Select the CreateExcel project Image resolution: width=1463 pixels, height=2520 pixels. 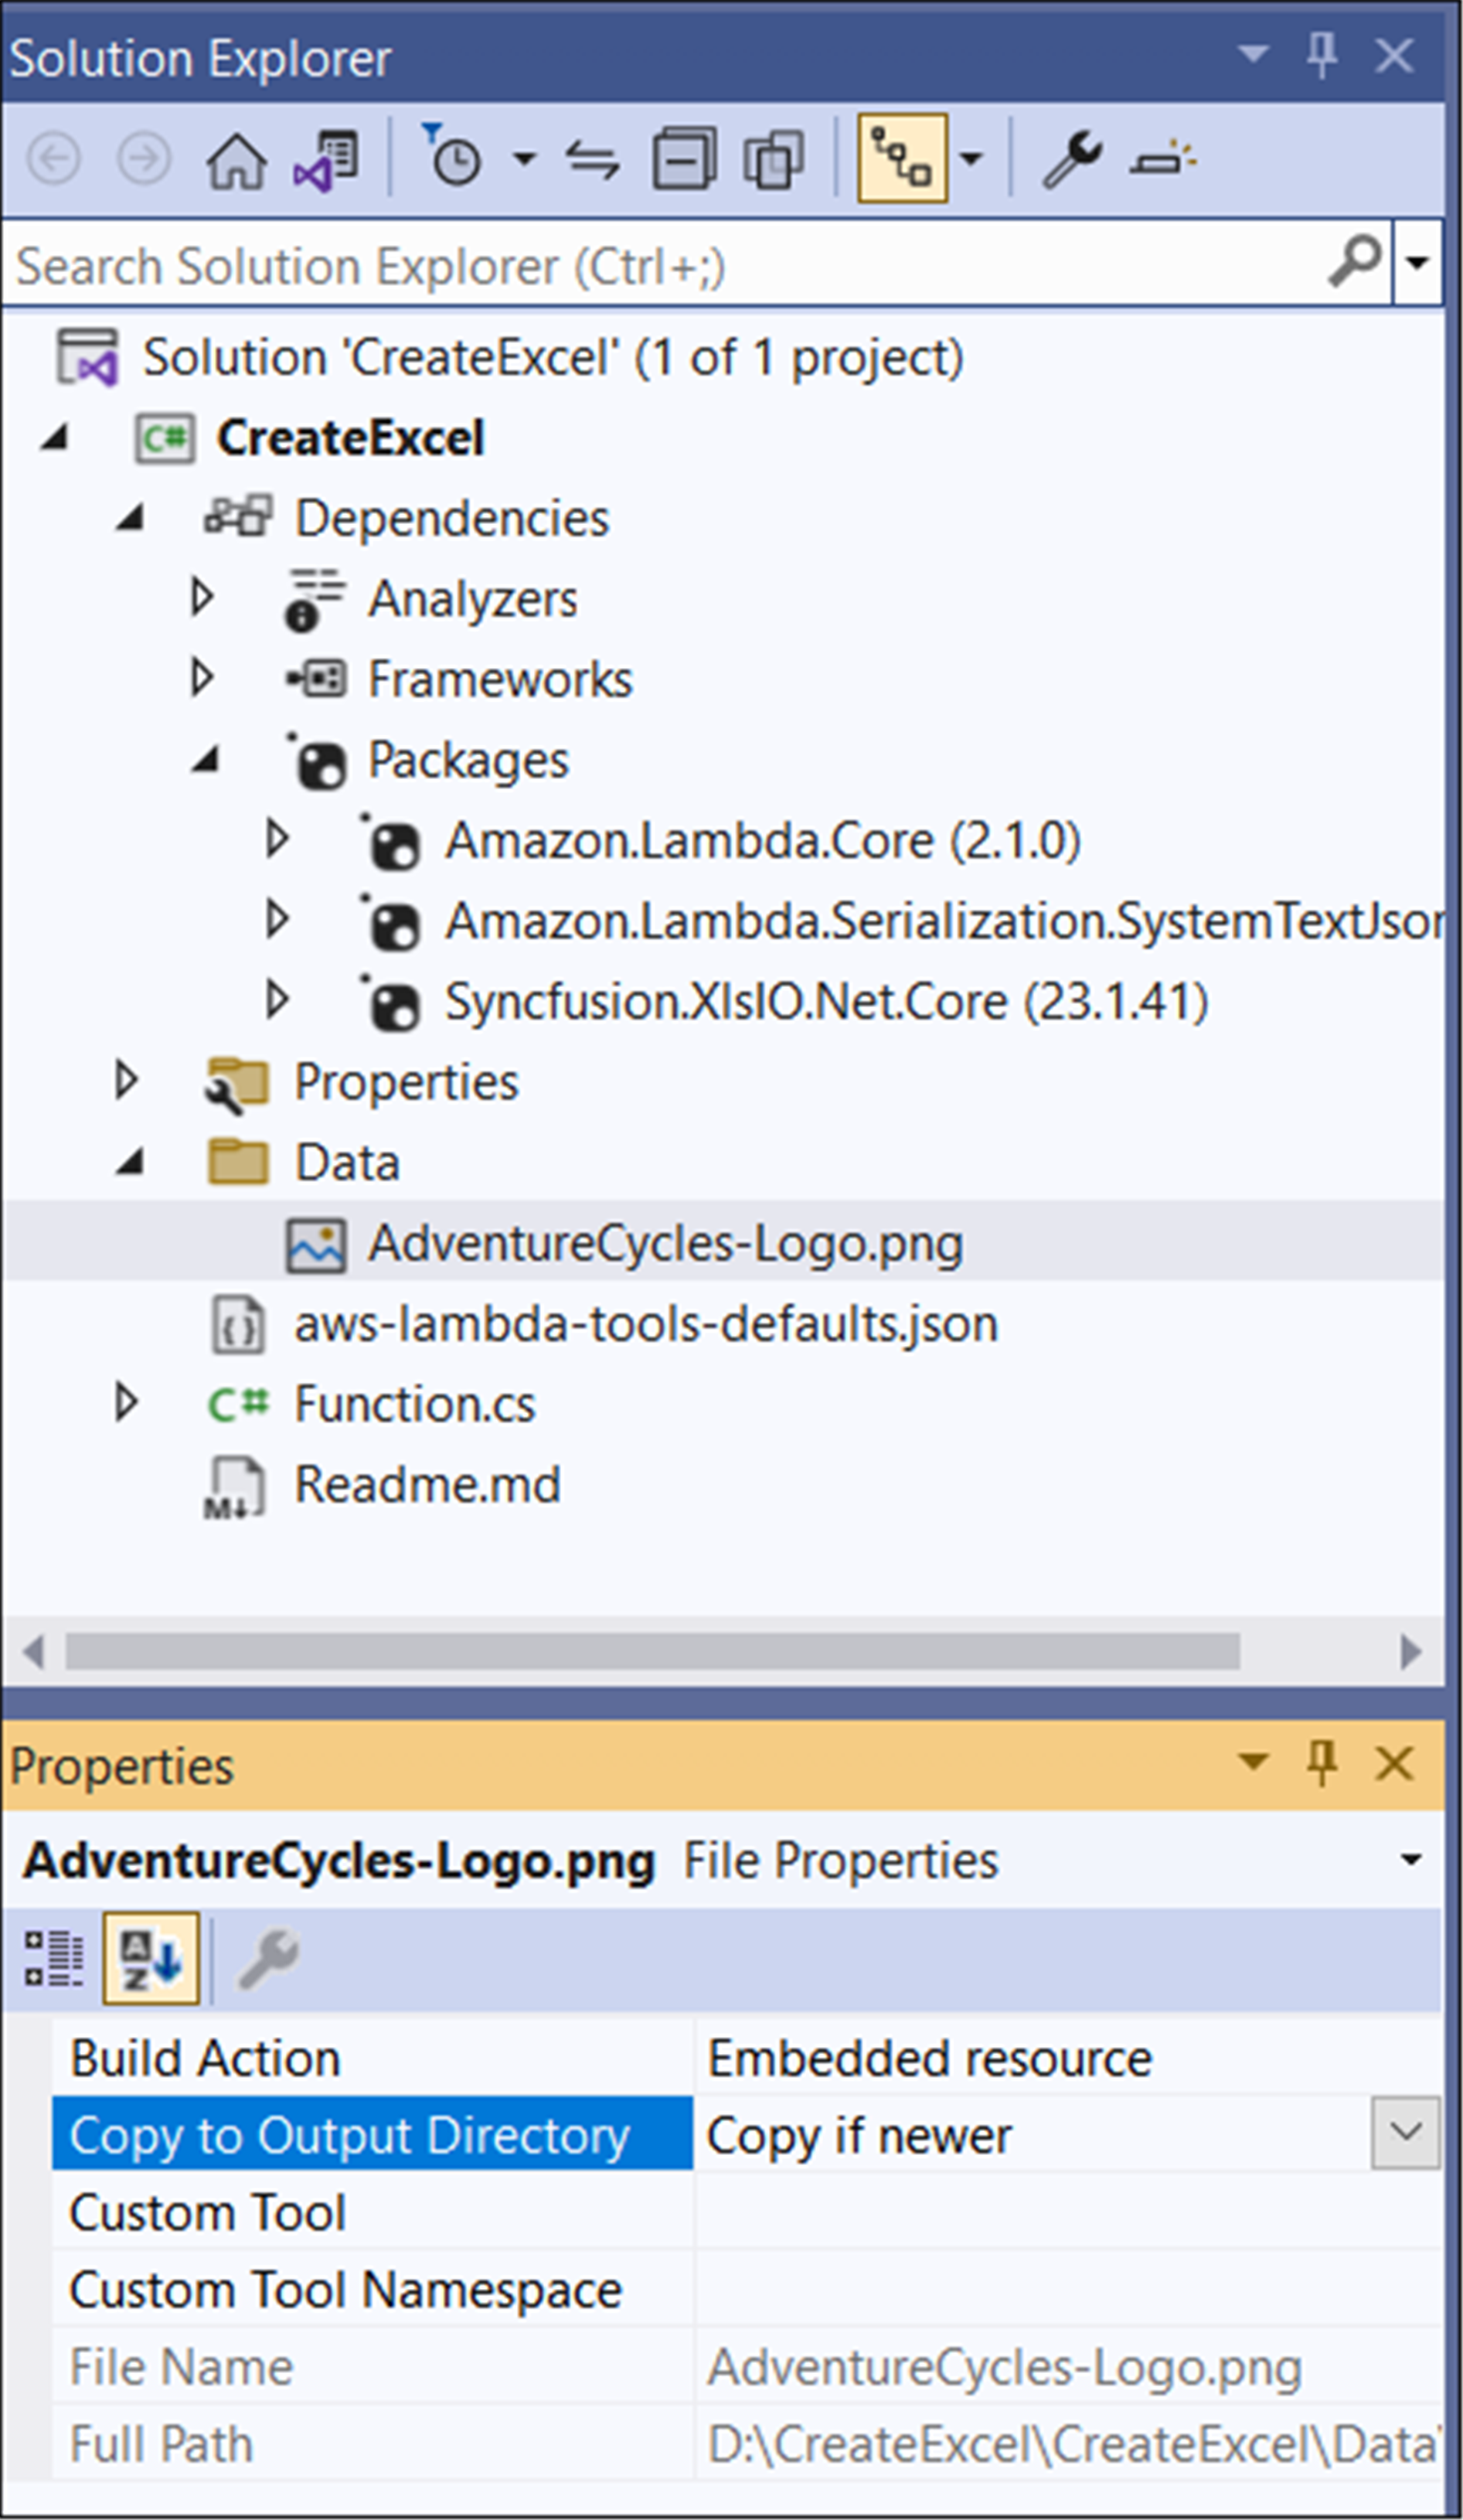pos(350,438)
